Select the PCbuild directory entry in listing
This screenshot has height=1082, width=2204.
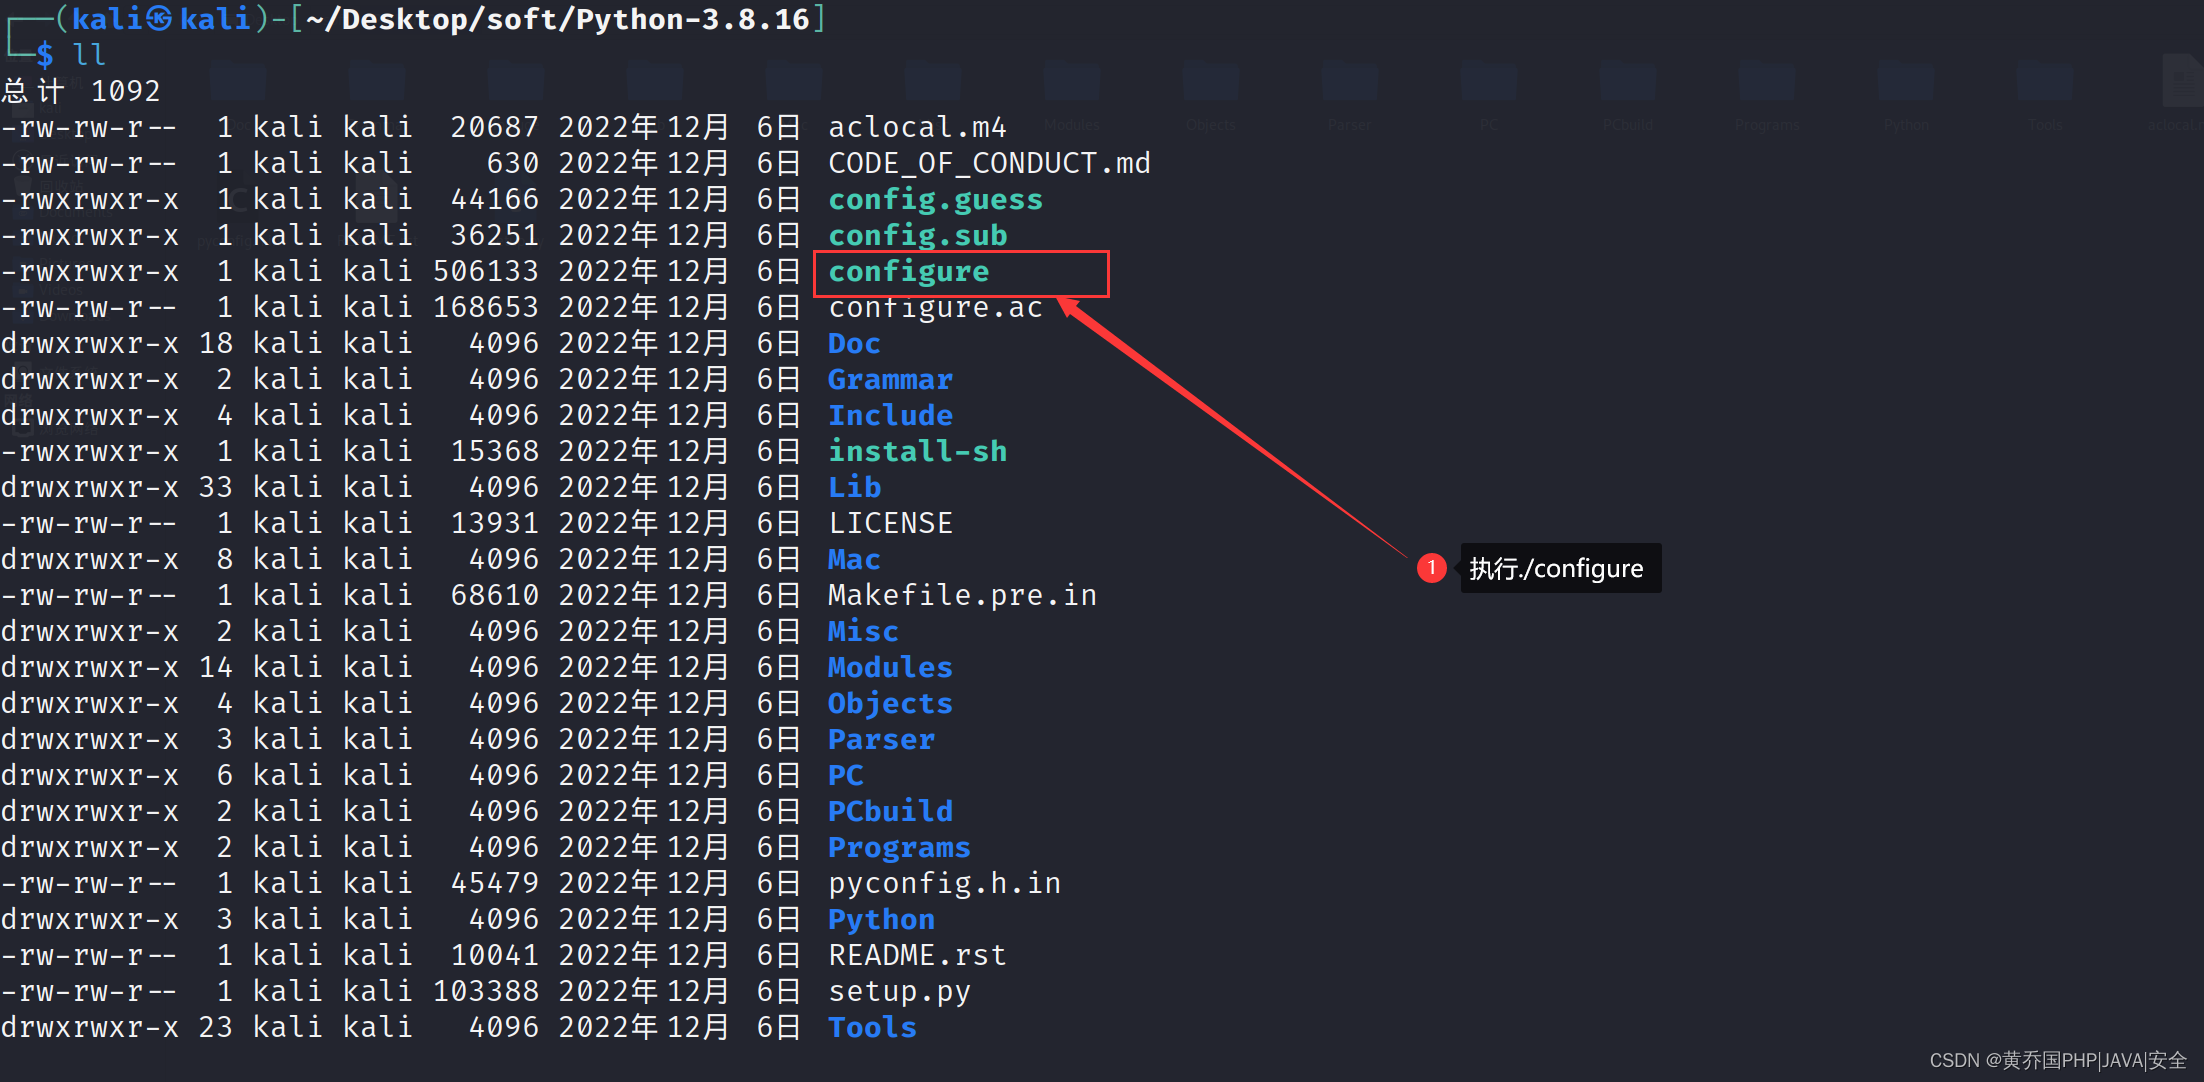[x=890, y=812]
